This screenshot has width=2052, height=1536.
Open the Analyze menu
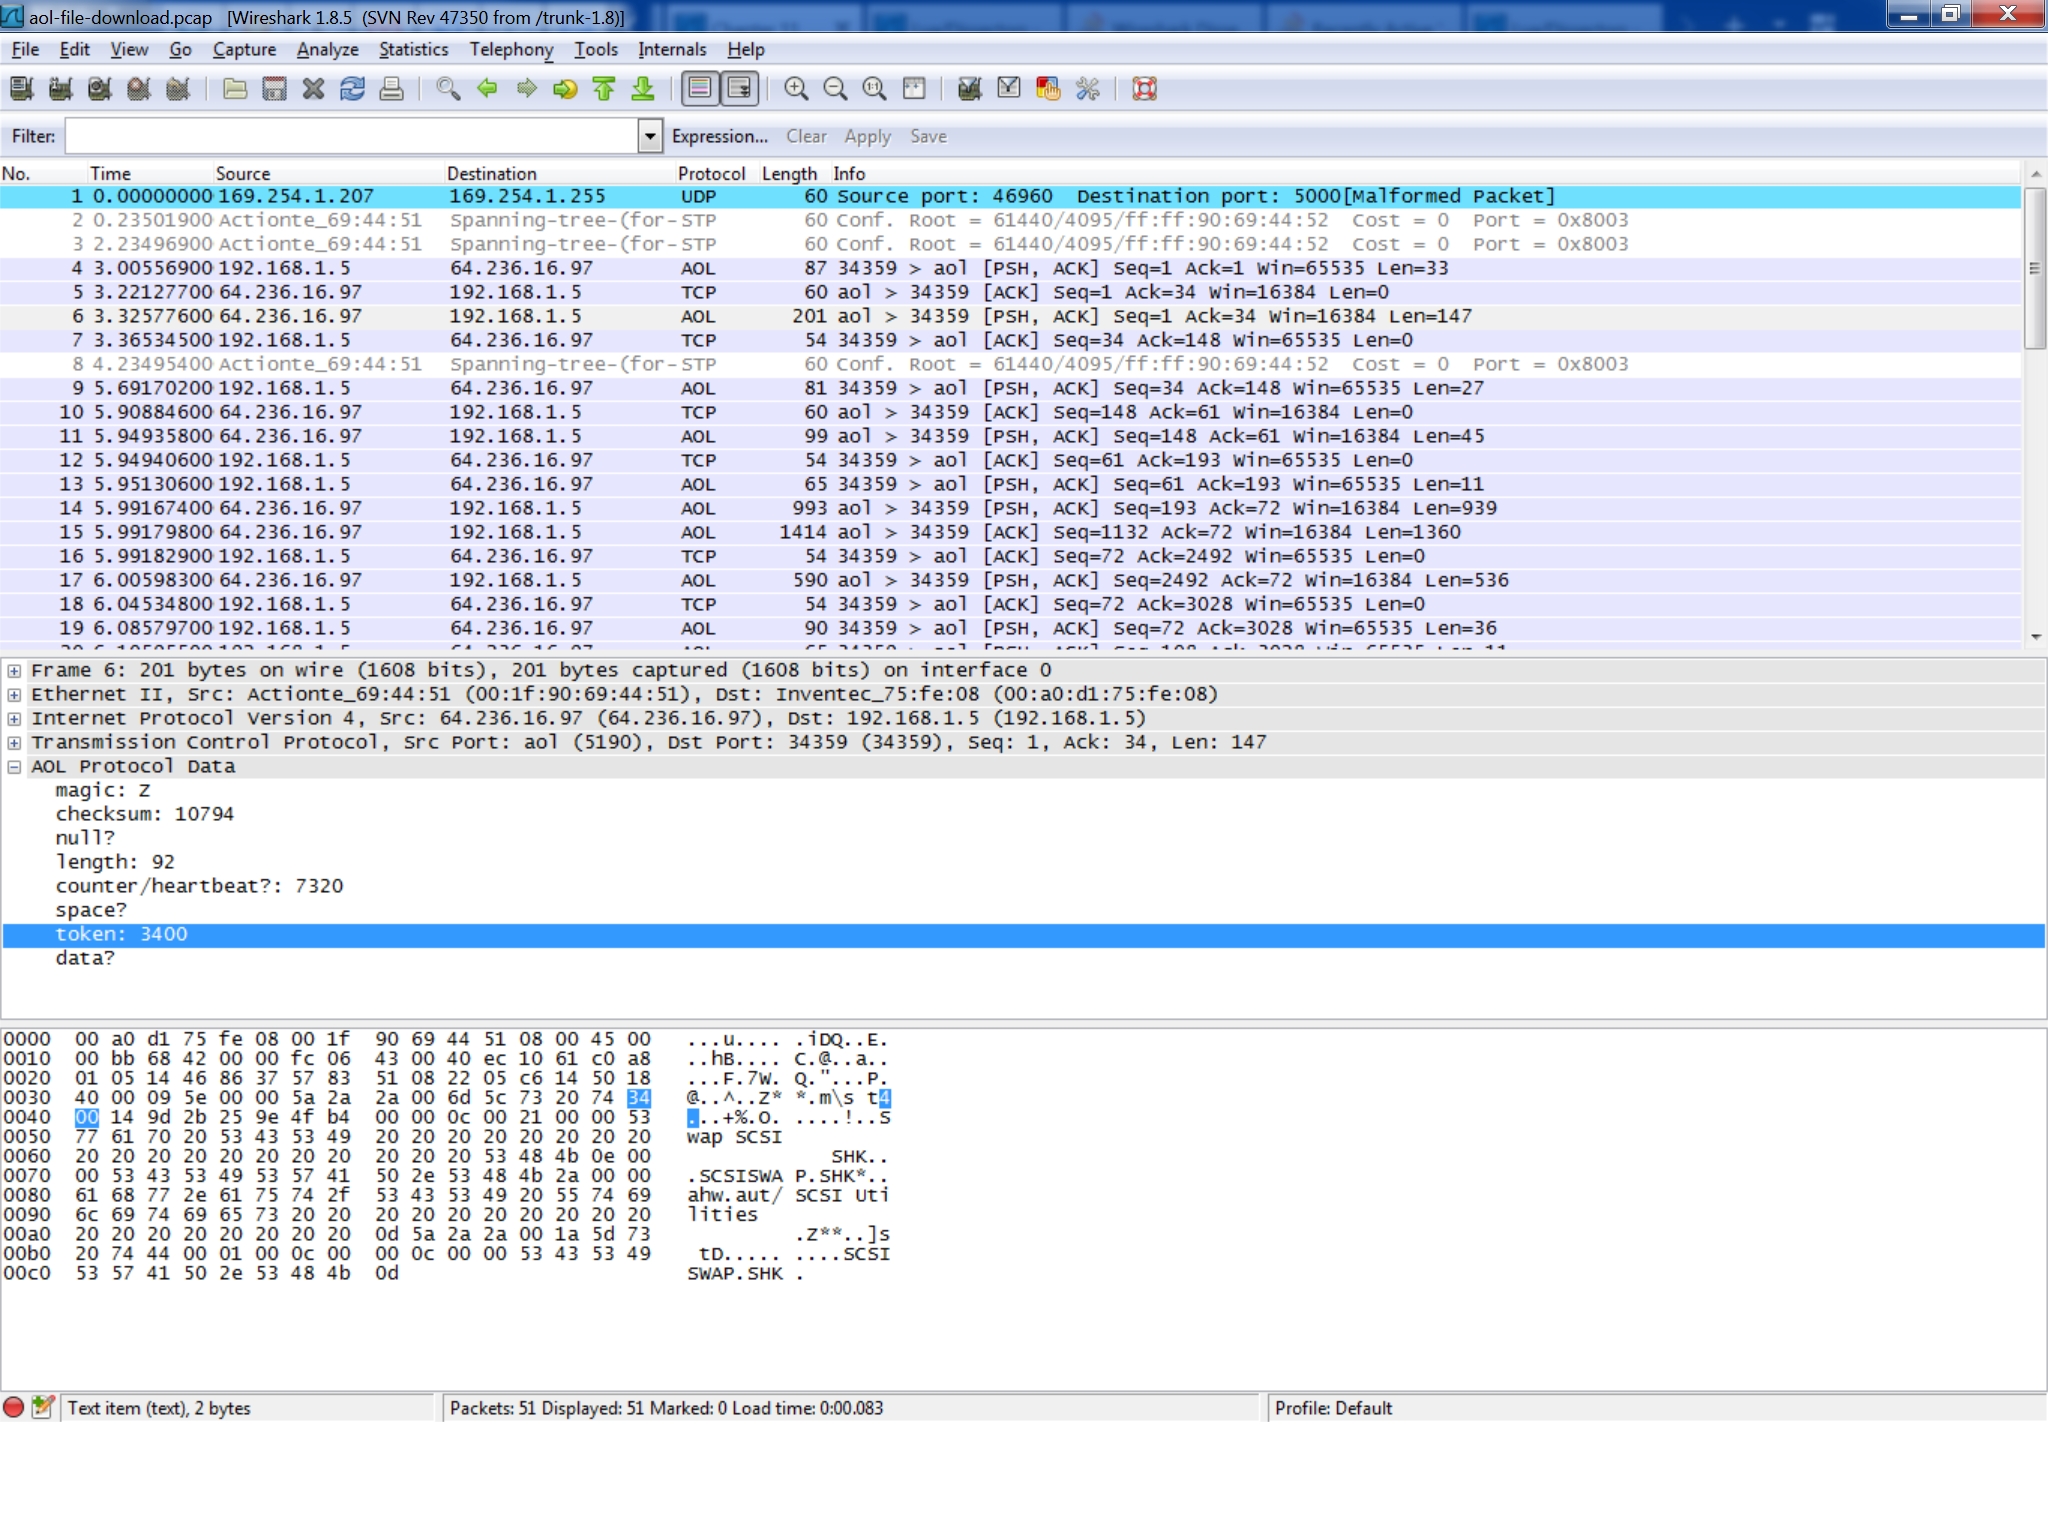coord(327,49)
